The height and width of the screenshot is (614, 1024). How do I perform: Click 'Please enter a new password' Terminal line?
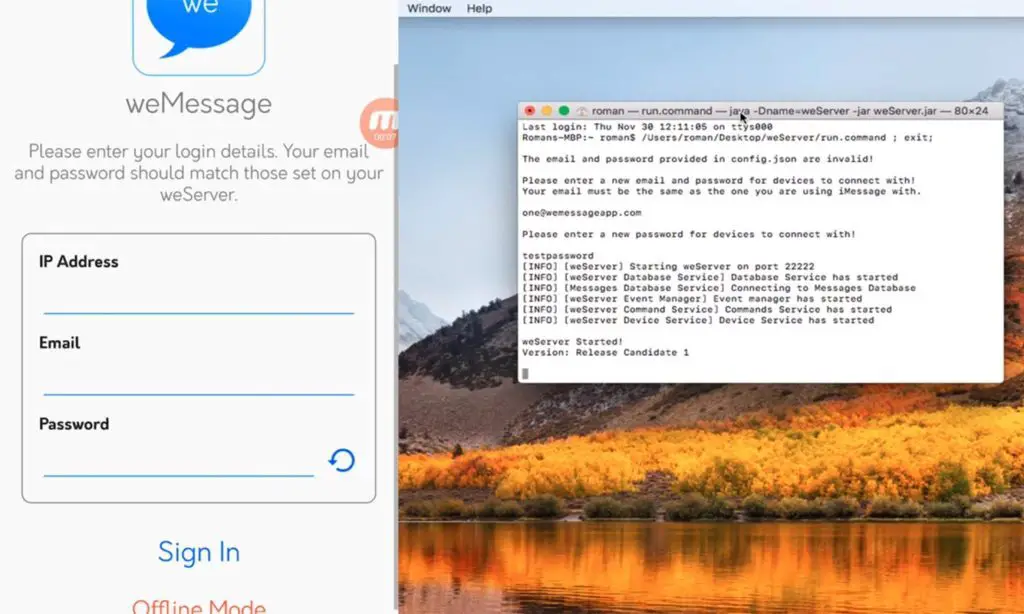[x=688, y=234]
